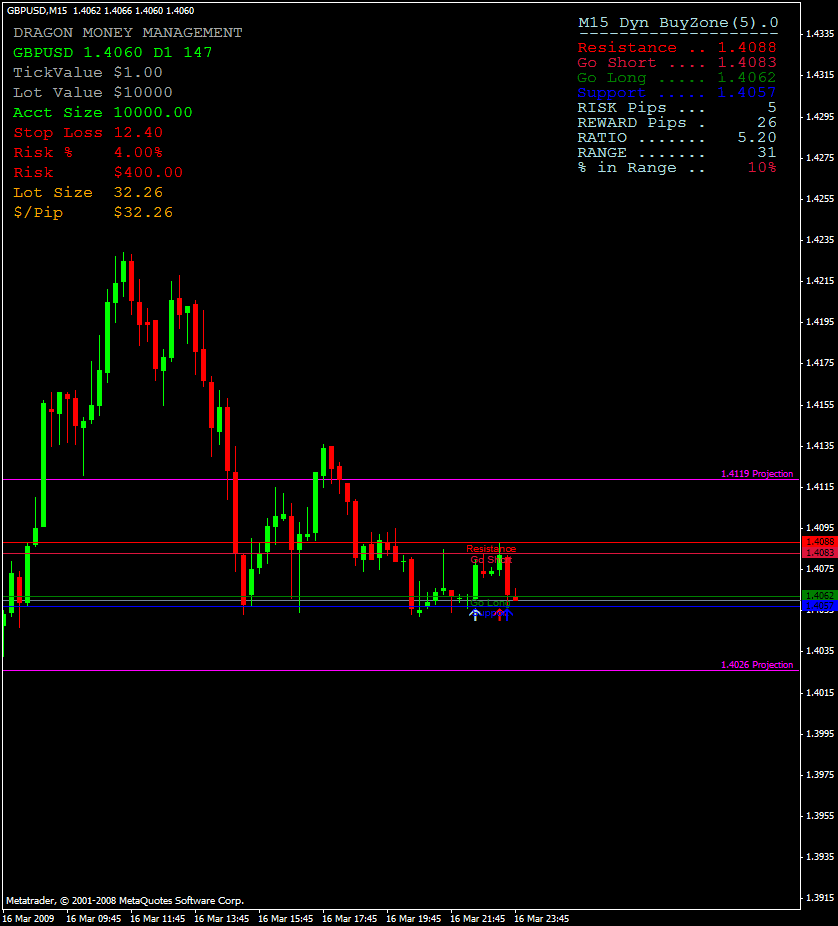This screenshot has width=838, height=926.
Task: Click the blue up arrow signal marker
Action: click(508, 614)
